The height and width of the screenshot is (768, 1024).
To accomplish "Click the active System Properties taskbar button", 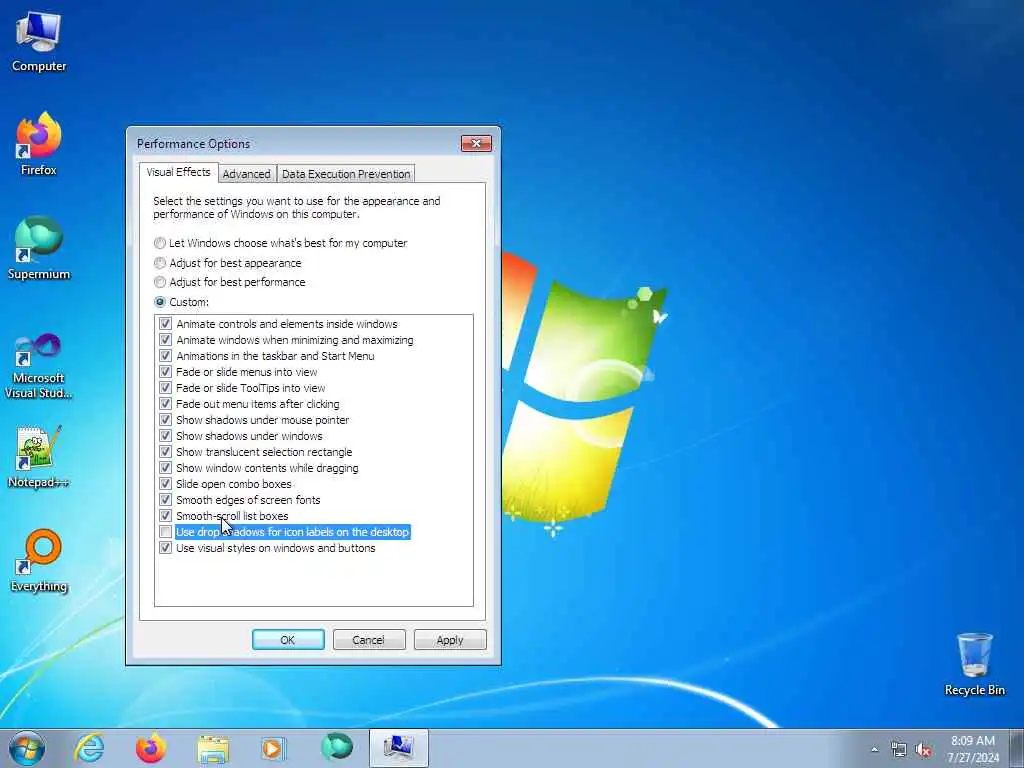I will (398, 748).
